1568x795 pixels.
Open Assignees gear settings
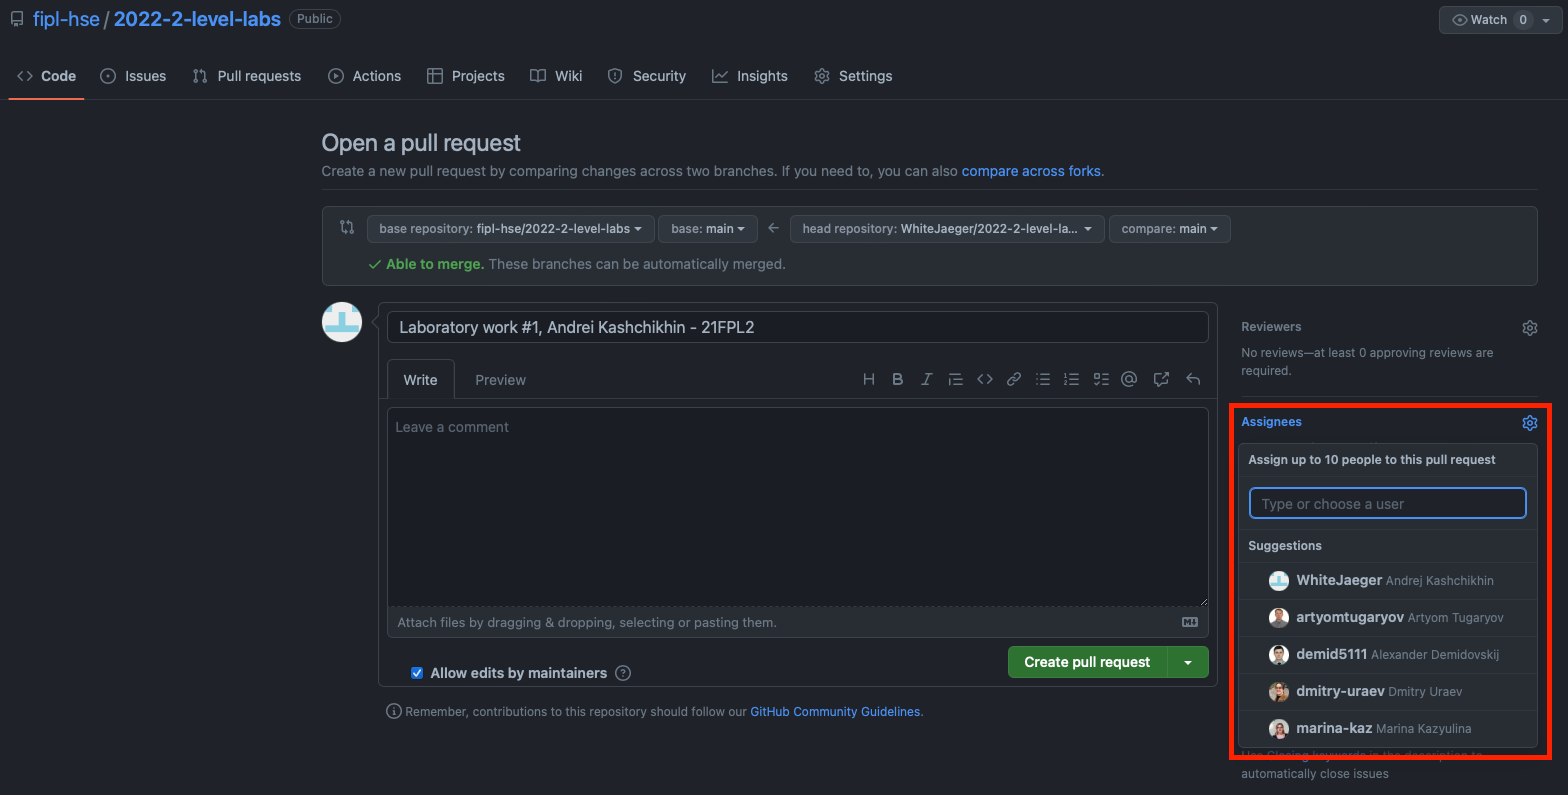1530,423
